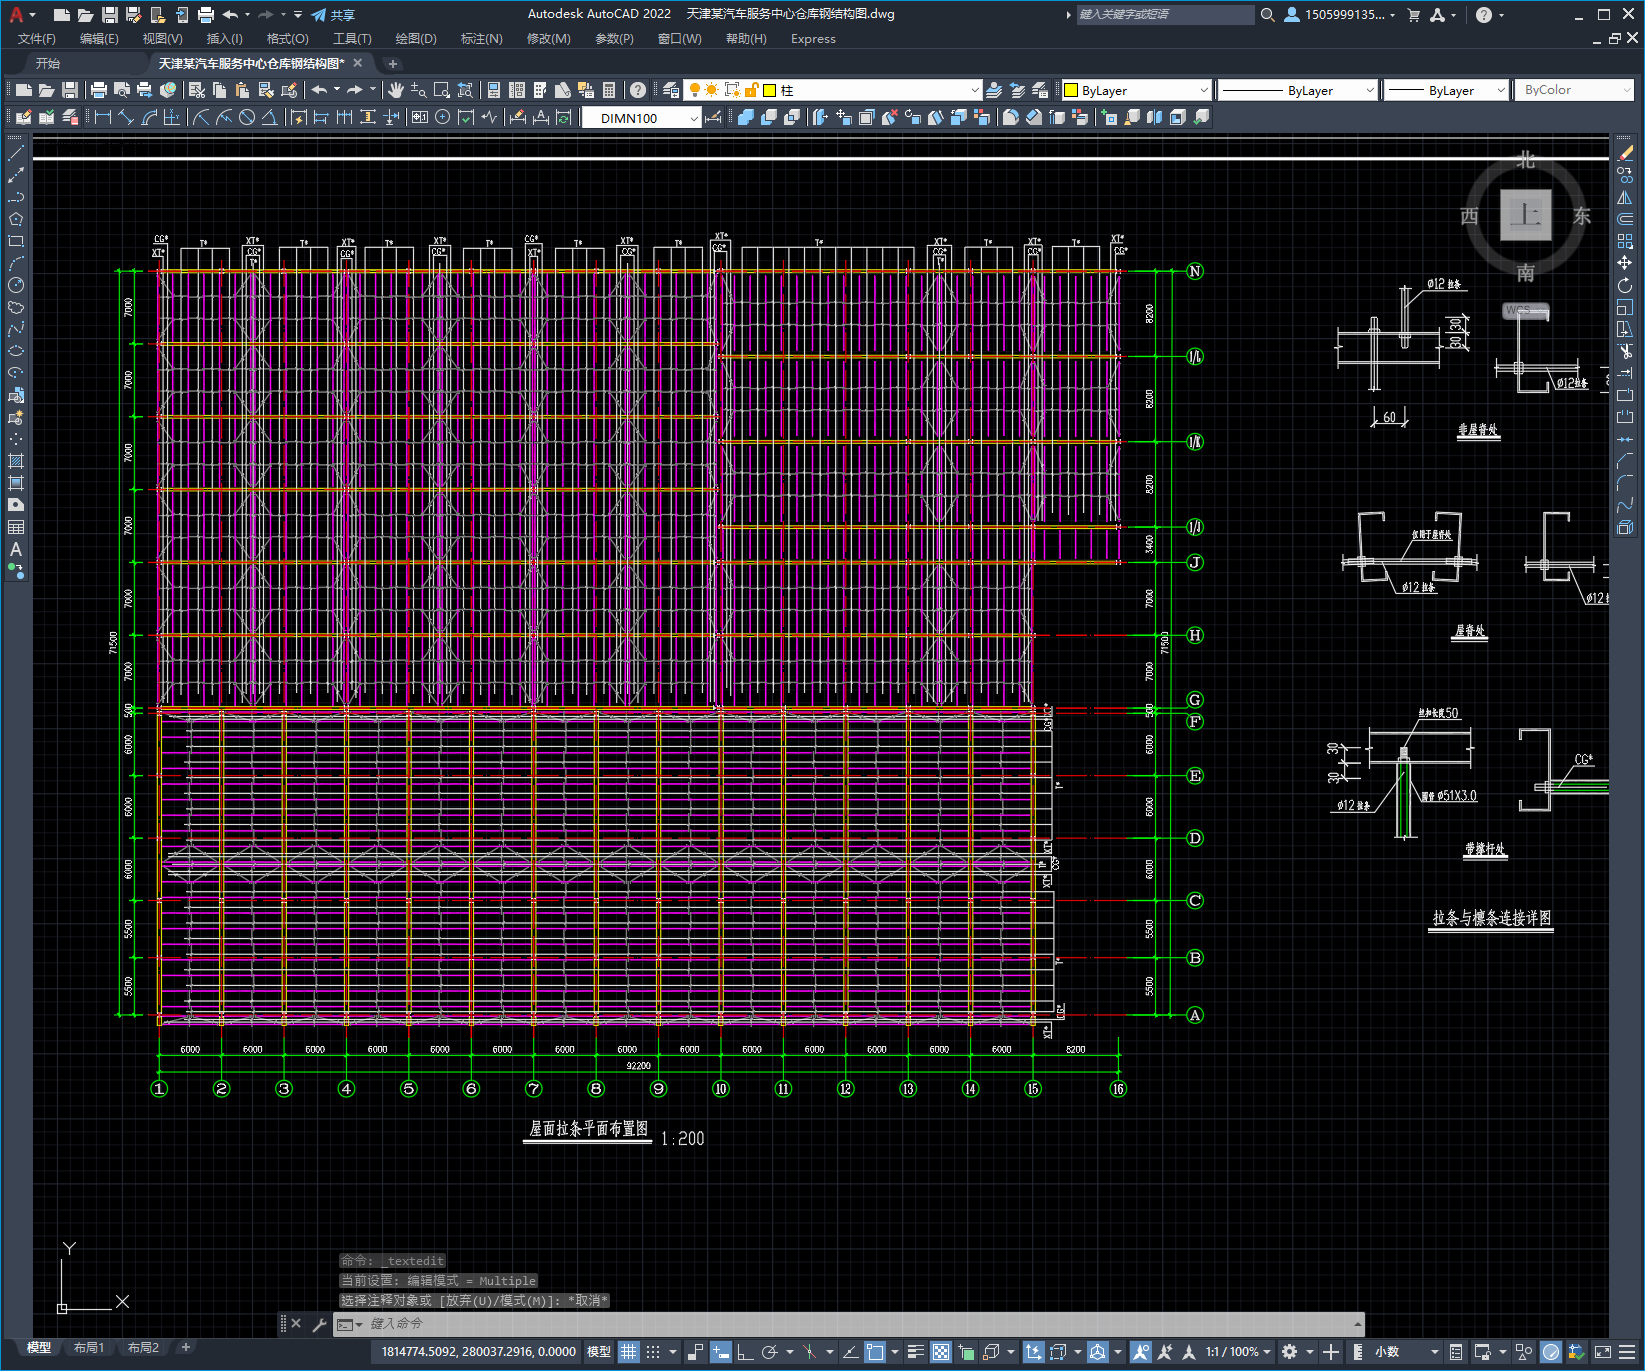Toggle lineweight display in status bar
Screen dimensions: 1645x1371
(915, 1352)
